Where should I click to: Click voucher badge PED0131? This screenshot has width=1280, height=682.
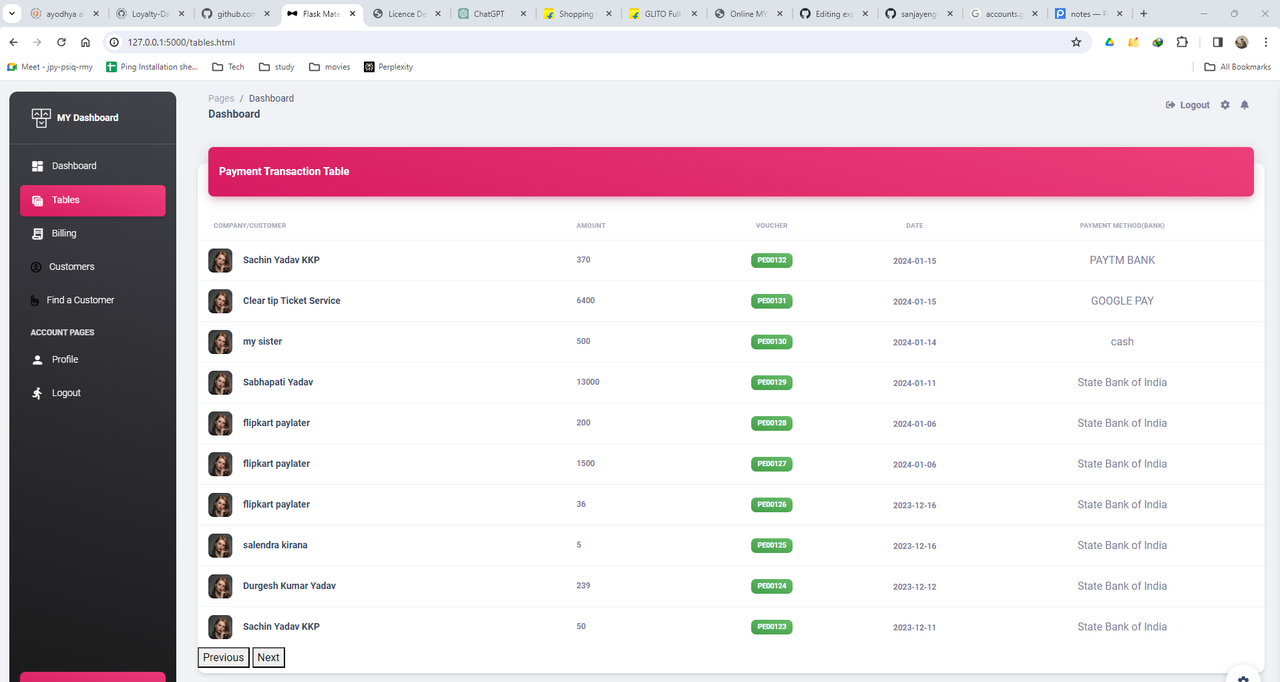coord(771,301)
